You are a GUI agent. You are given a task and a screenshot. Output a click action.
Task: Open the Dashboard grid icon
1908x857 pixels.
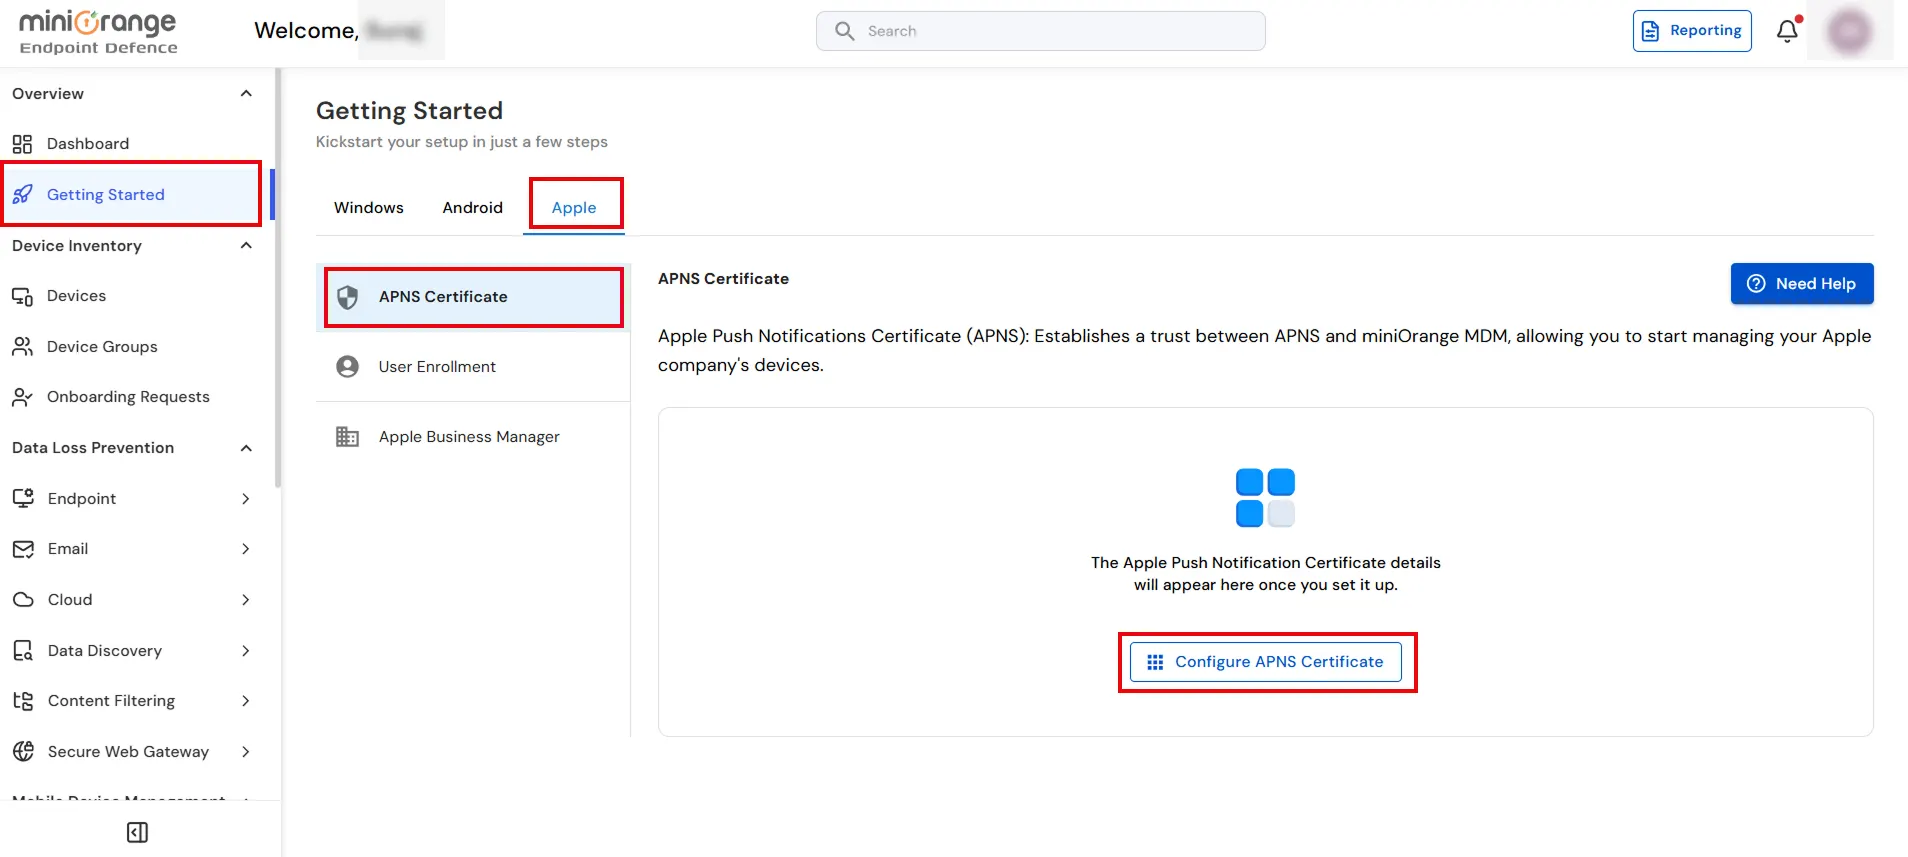click(22, 144)
